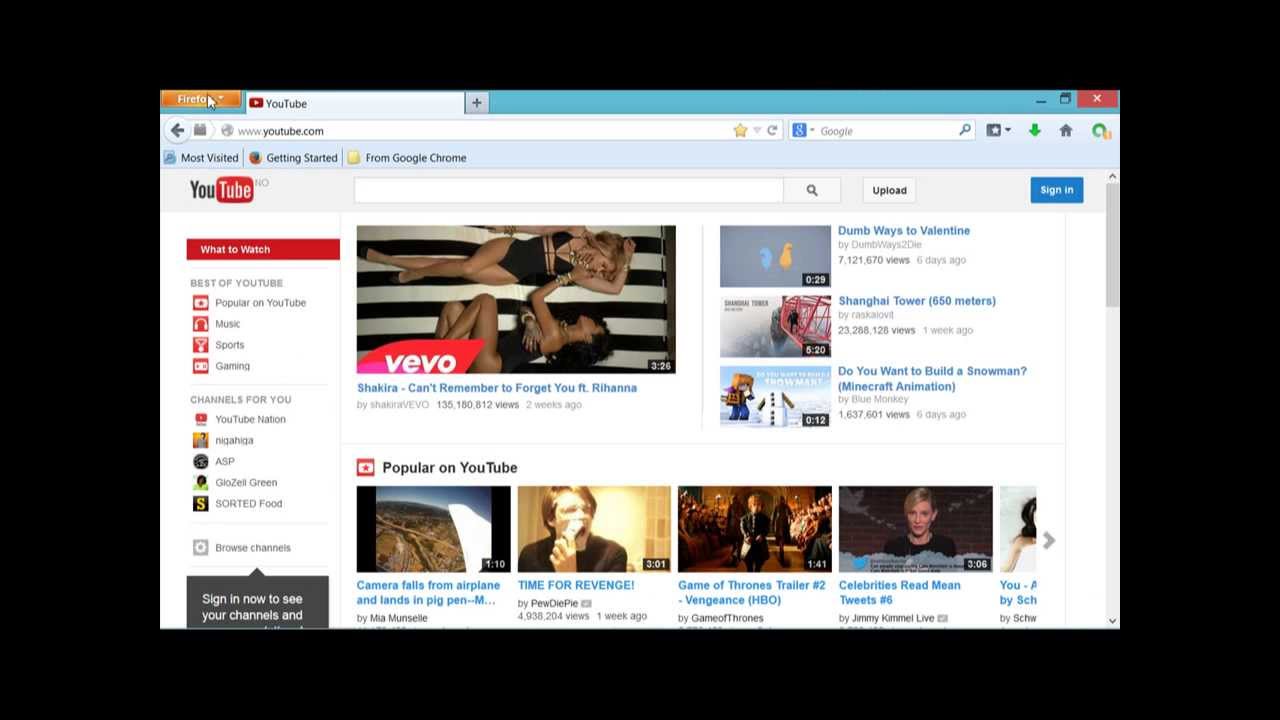Click the Popular on YouTube heading icon
This screenshot has width=1280, height=720.
tap(366, 468)
